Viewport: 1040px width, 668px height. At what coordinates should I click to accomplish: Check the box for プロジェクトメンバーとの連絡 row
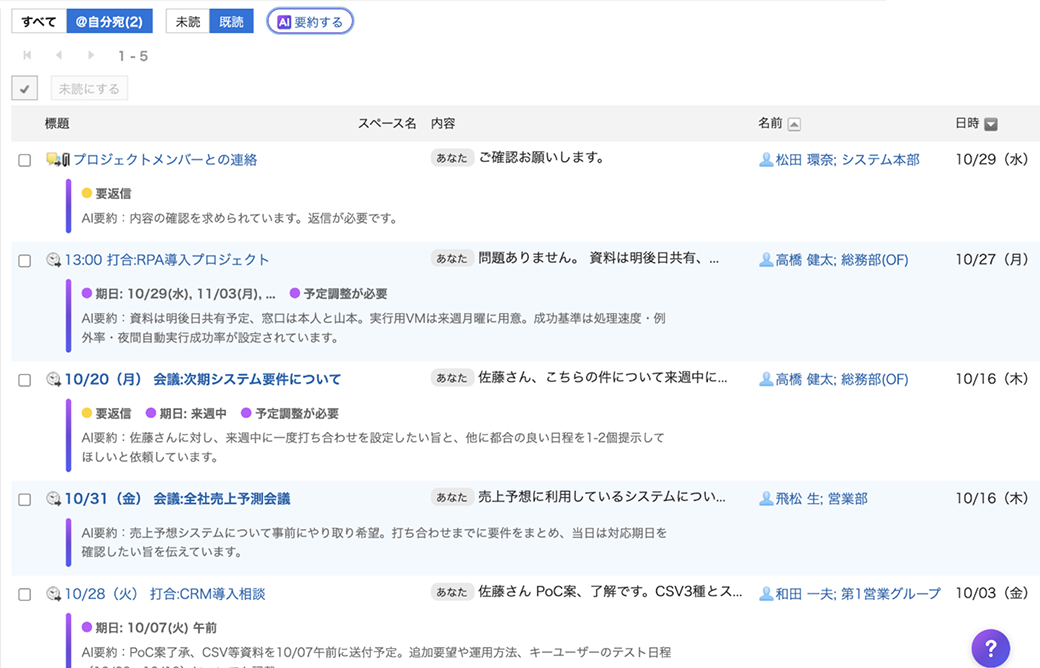[25, 160]
